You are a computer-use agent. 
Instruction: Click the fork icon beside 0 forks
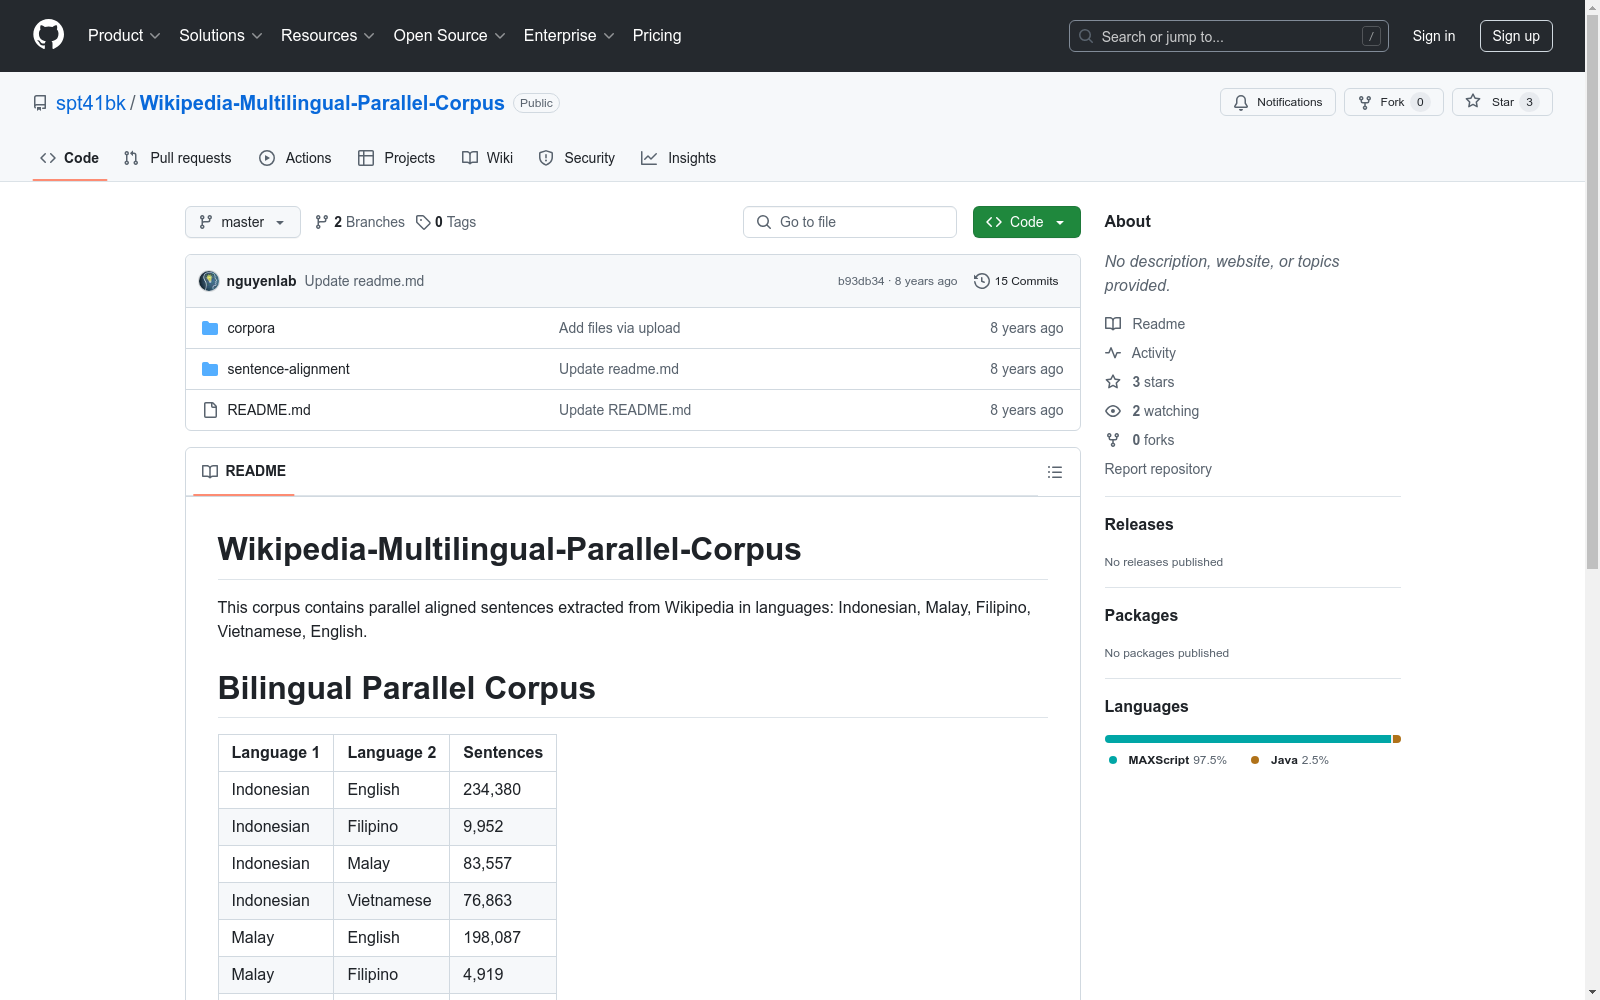(x=1113, y=440)
